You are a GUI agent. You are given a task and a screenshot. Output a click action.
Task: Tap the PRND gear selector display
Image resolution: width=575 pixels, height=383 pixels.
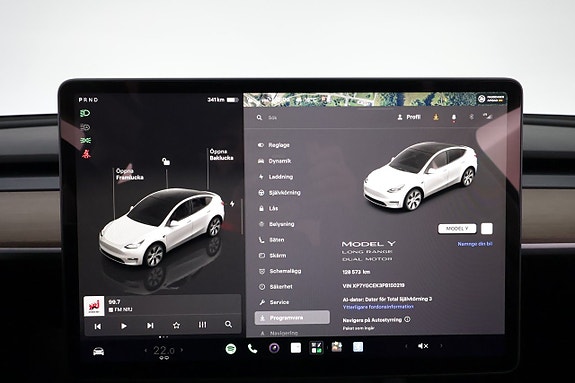(88, 100)
